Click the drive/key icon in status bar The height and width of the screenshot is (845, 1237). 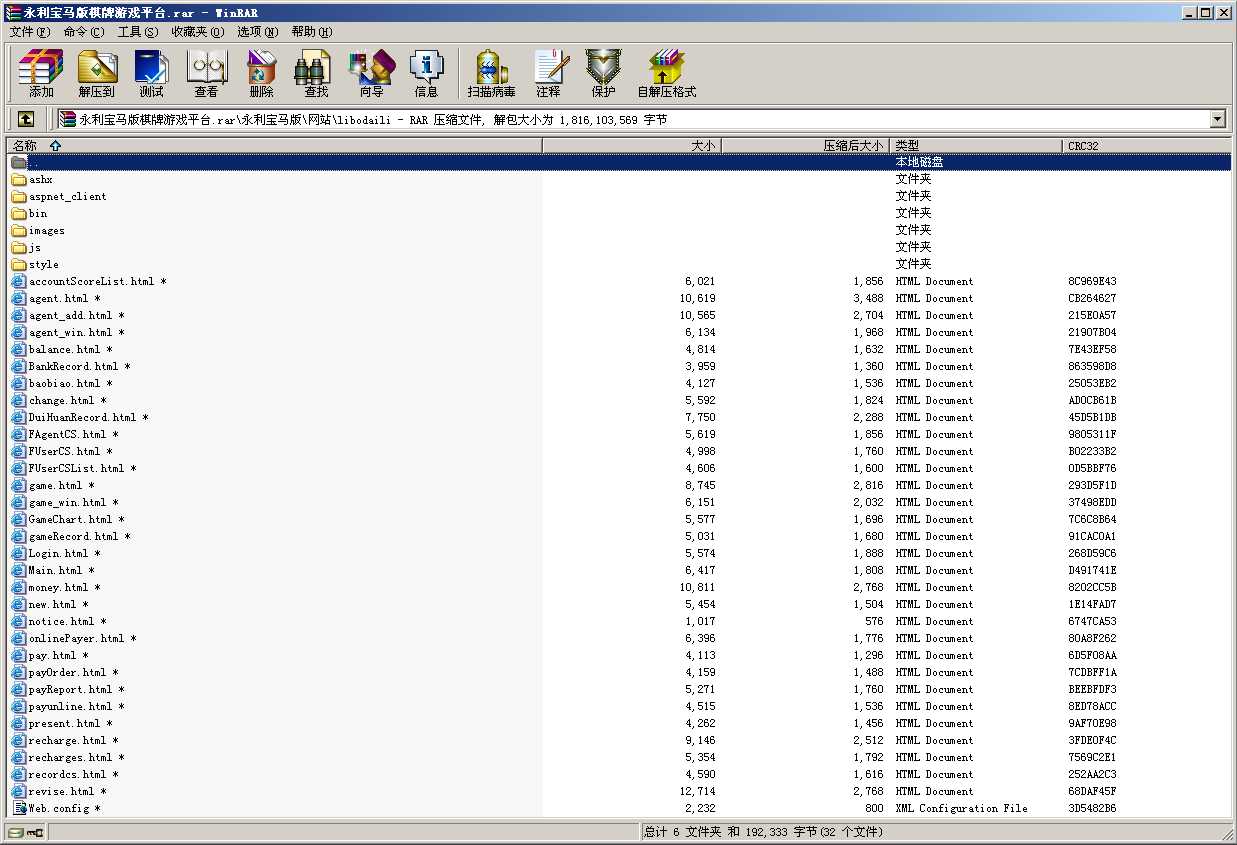coord(26,832)
